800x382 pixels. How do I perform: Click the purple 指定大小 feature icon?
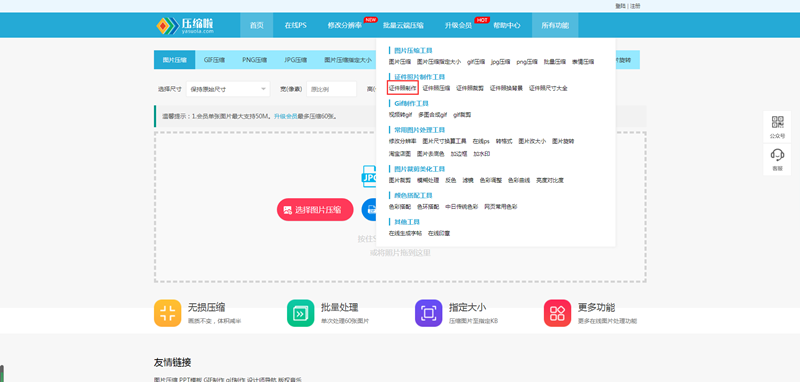tap(429, 313)
